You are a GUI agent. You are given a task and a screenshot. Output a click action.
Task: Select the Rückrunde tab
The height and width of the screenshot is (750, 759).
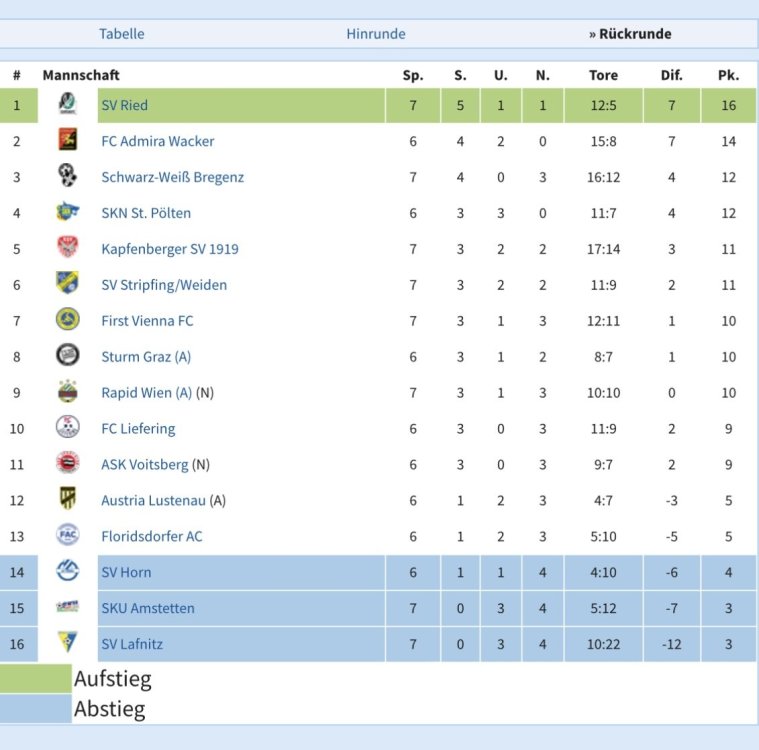pyautogui.click(x=630, y=34)
